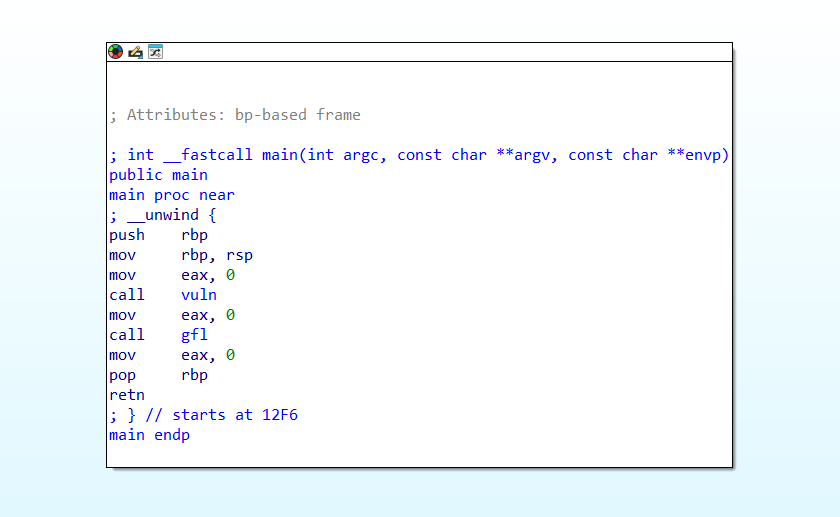Click the 'Attributes: bp-based frame' comment

235,115
